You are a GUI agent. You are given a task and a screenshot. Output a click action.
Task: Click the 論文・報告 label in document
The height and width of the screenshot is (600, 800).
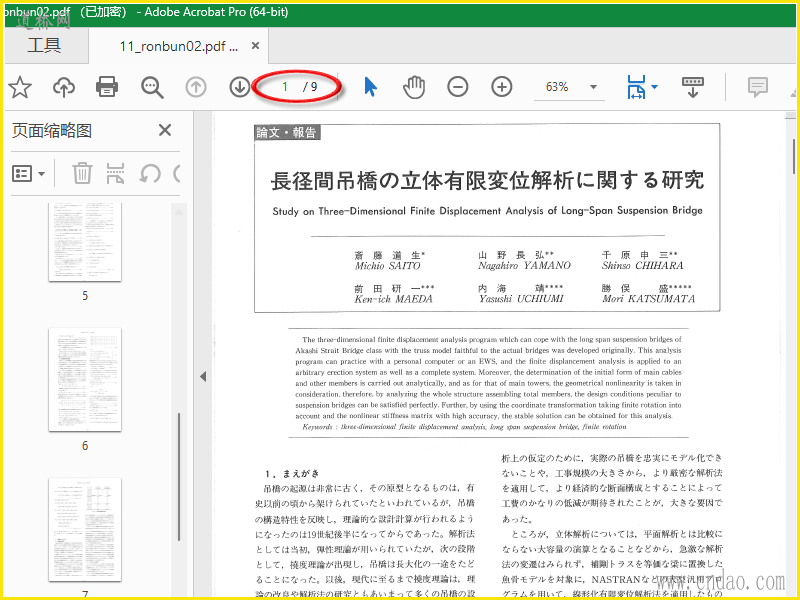pyautogui.click(x=287, y=133)
